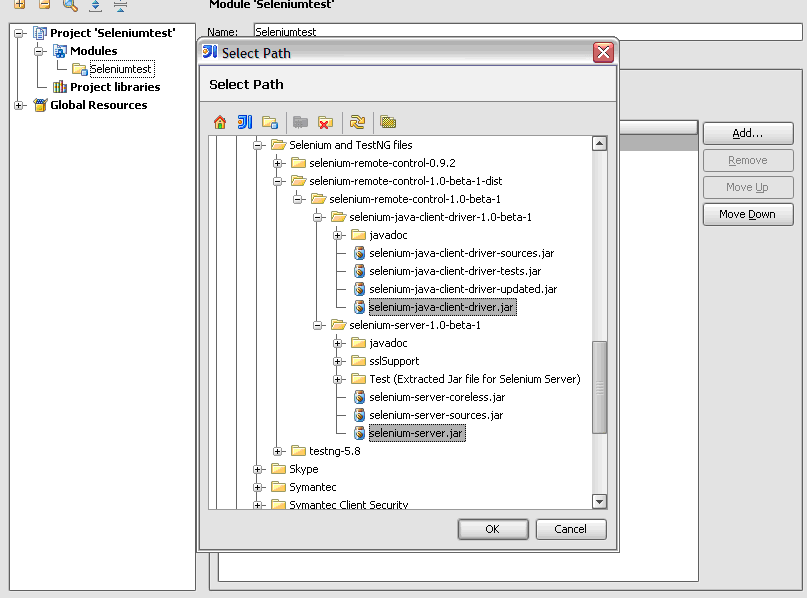Click the remove minus toolbar icon

point(44,5)
